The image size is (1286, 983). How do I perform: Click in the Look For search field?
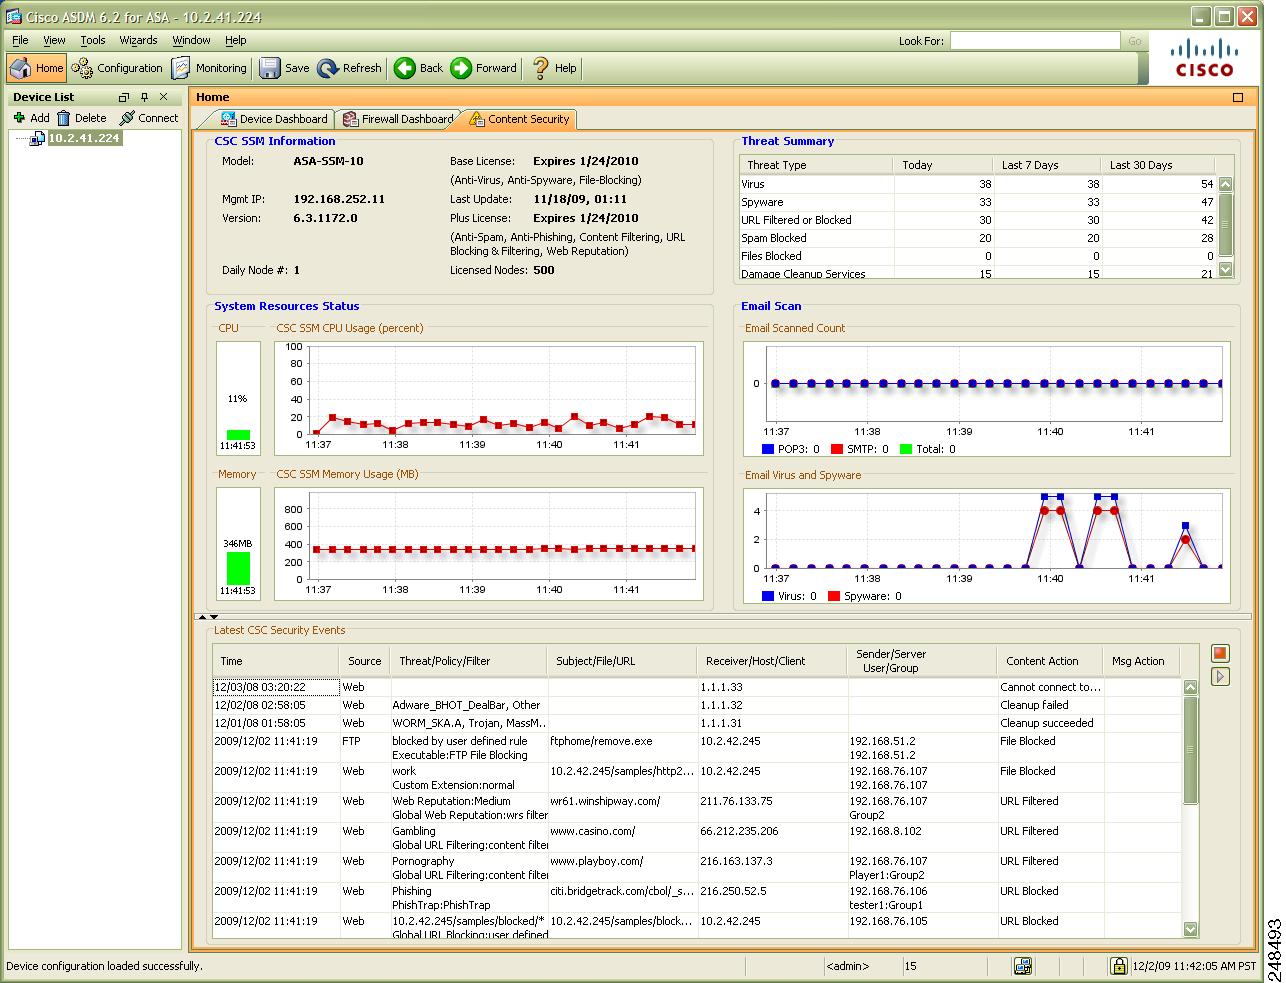pos(1035,41)
